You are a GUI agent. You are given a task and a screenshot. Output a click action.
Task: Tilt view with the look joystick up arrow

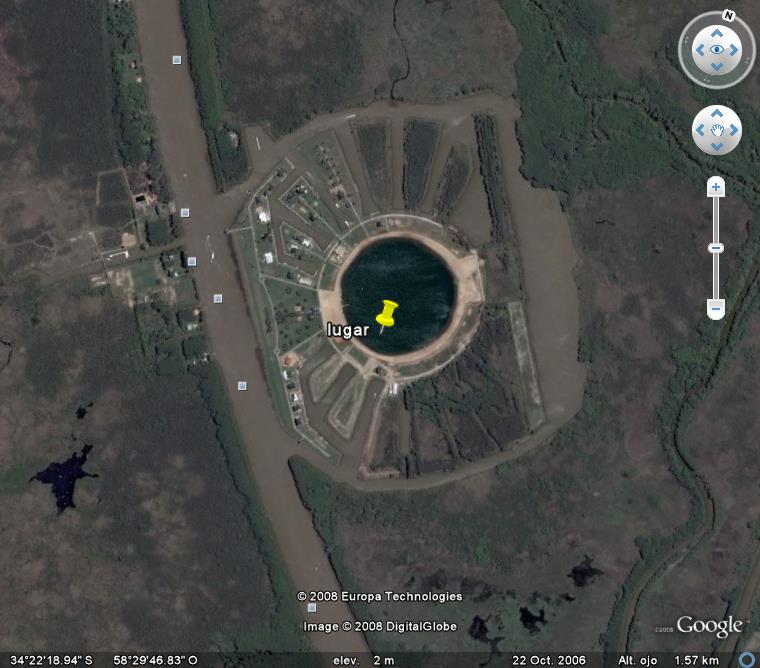pos(717,33)
